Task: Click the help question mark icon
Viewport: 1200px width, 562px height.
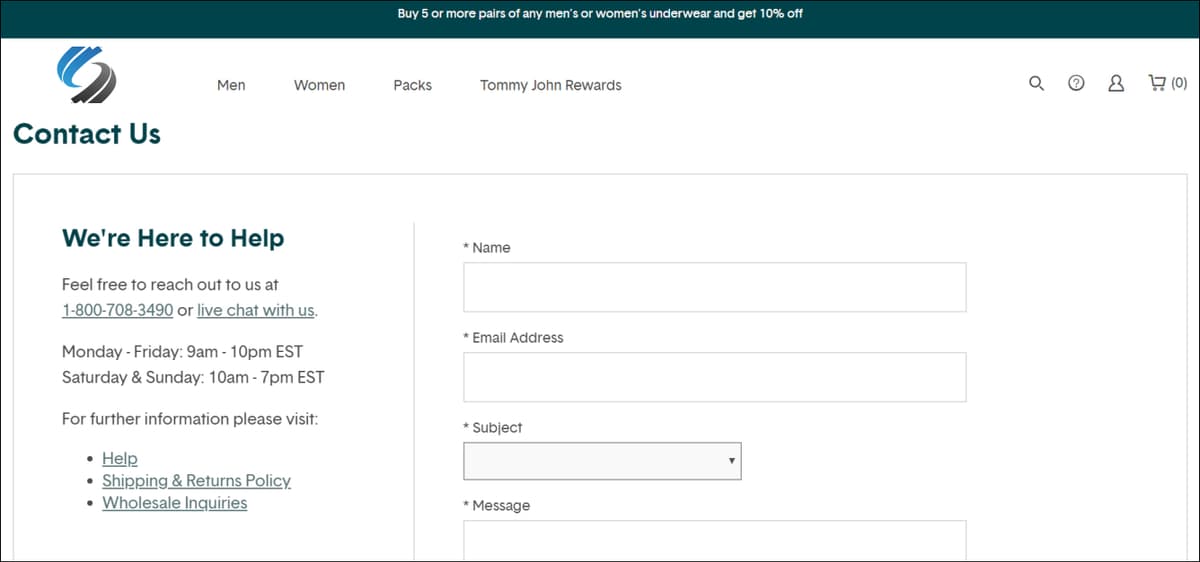Action: (x=1076, y=83)
